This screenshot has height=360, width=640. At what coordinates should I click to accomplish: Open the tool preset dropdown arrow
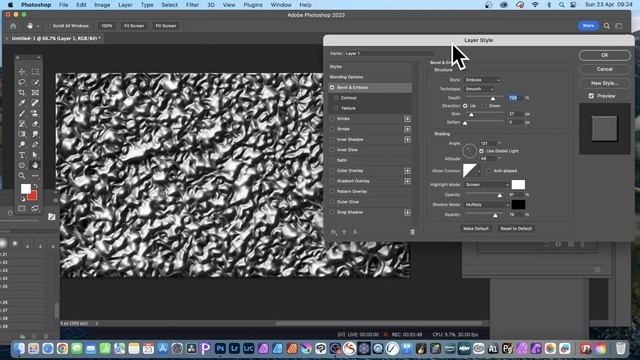pos(38,26)
